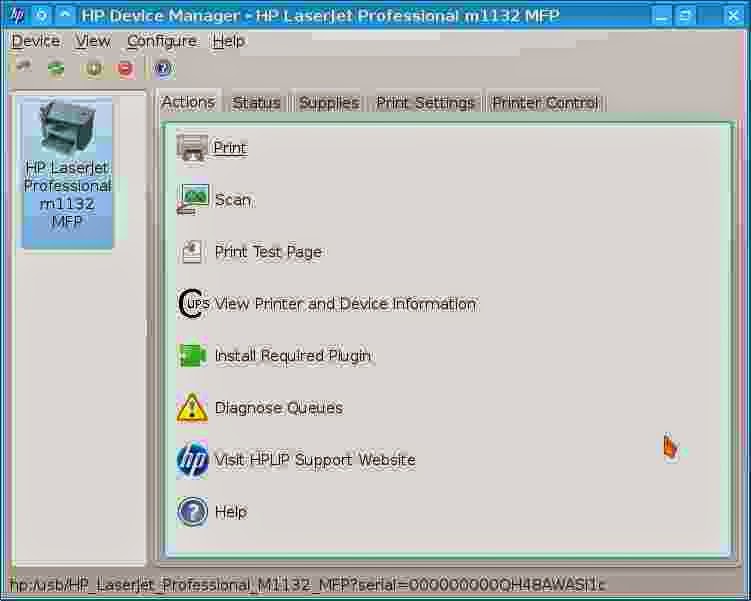Image resolution: width=751 pixels, height=601 pixels.
Task: Select Print Test Page action
Action: (x=268, y=252)
